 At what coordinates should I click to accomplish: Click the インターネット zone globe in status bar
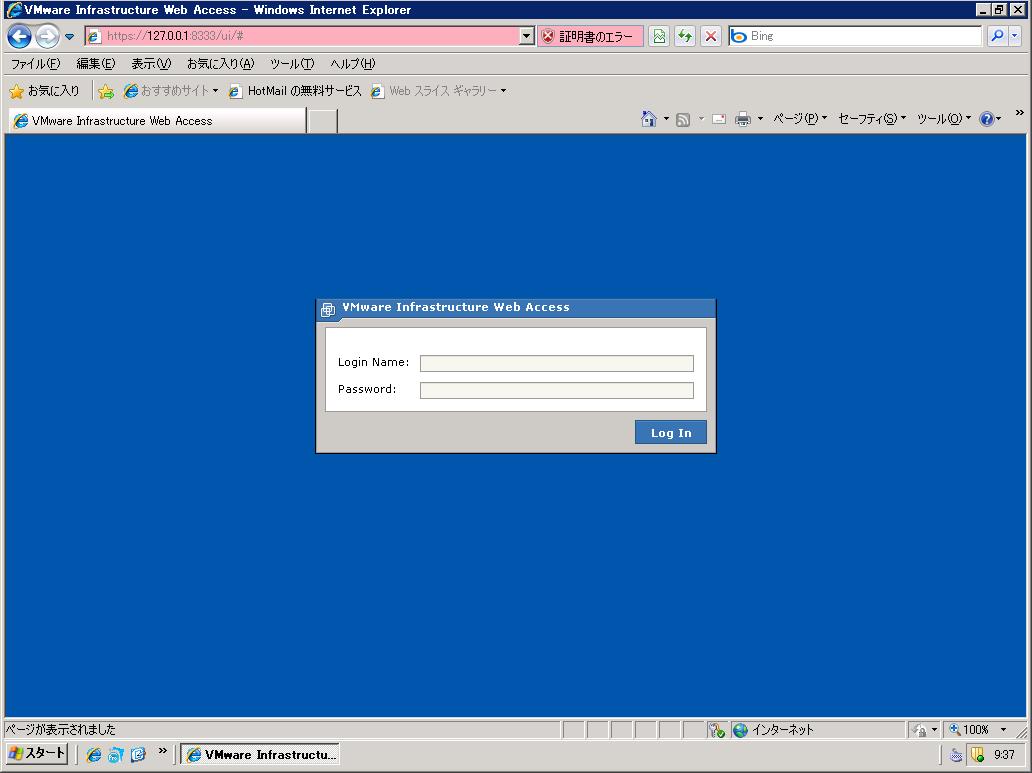point(740,730)
